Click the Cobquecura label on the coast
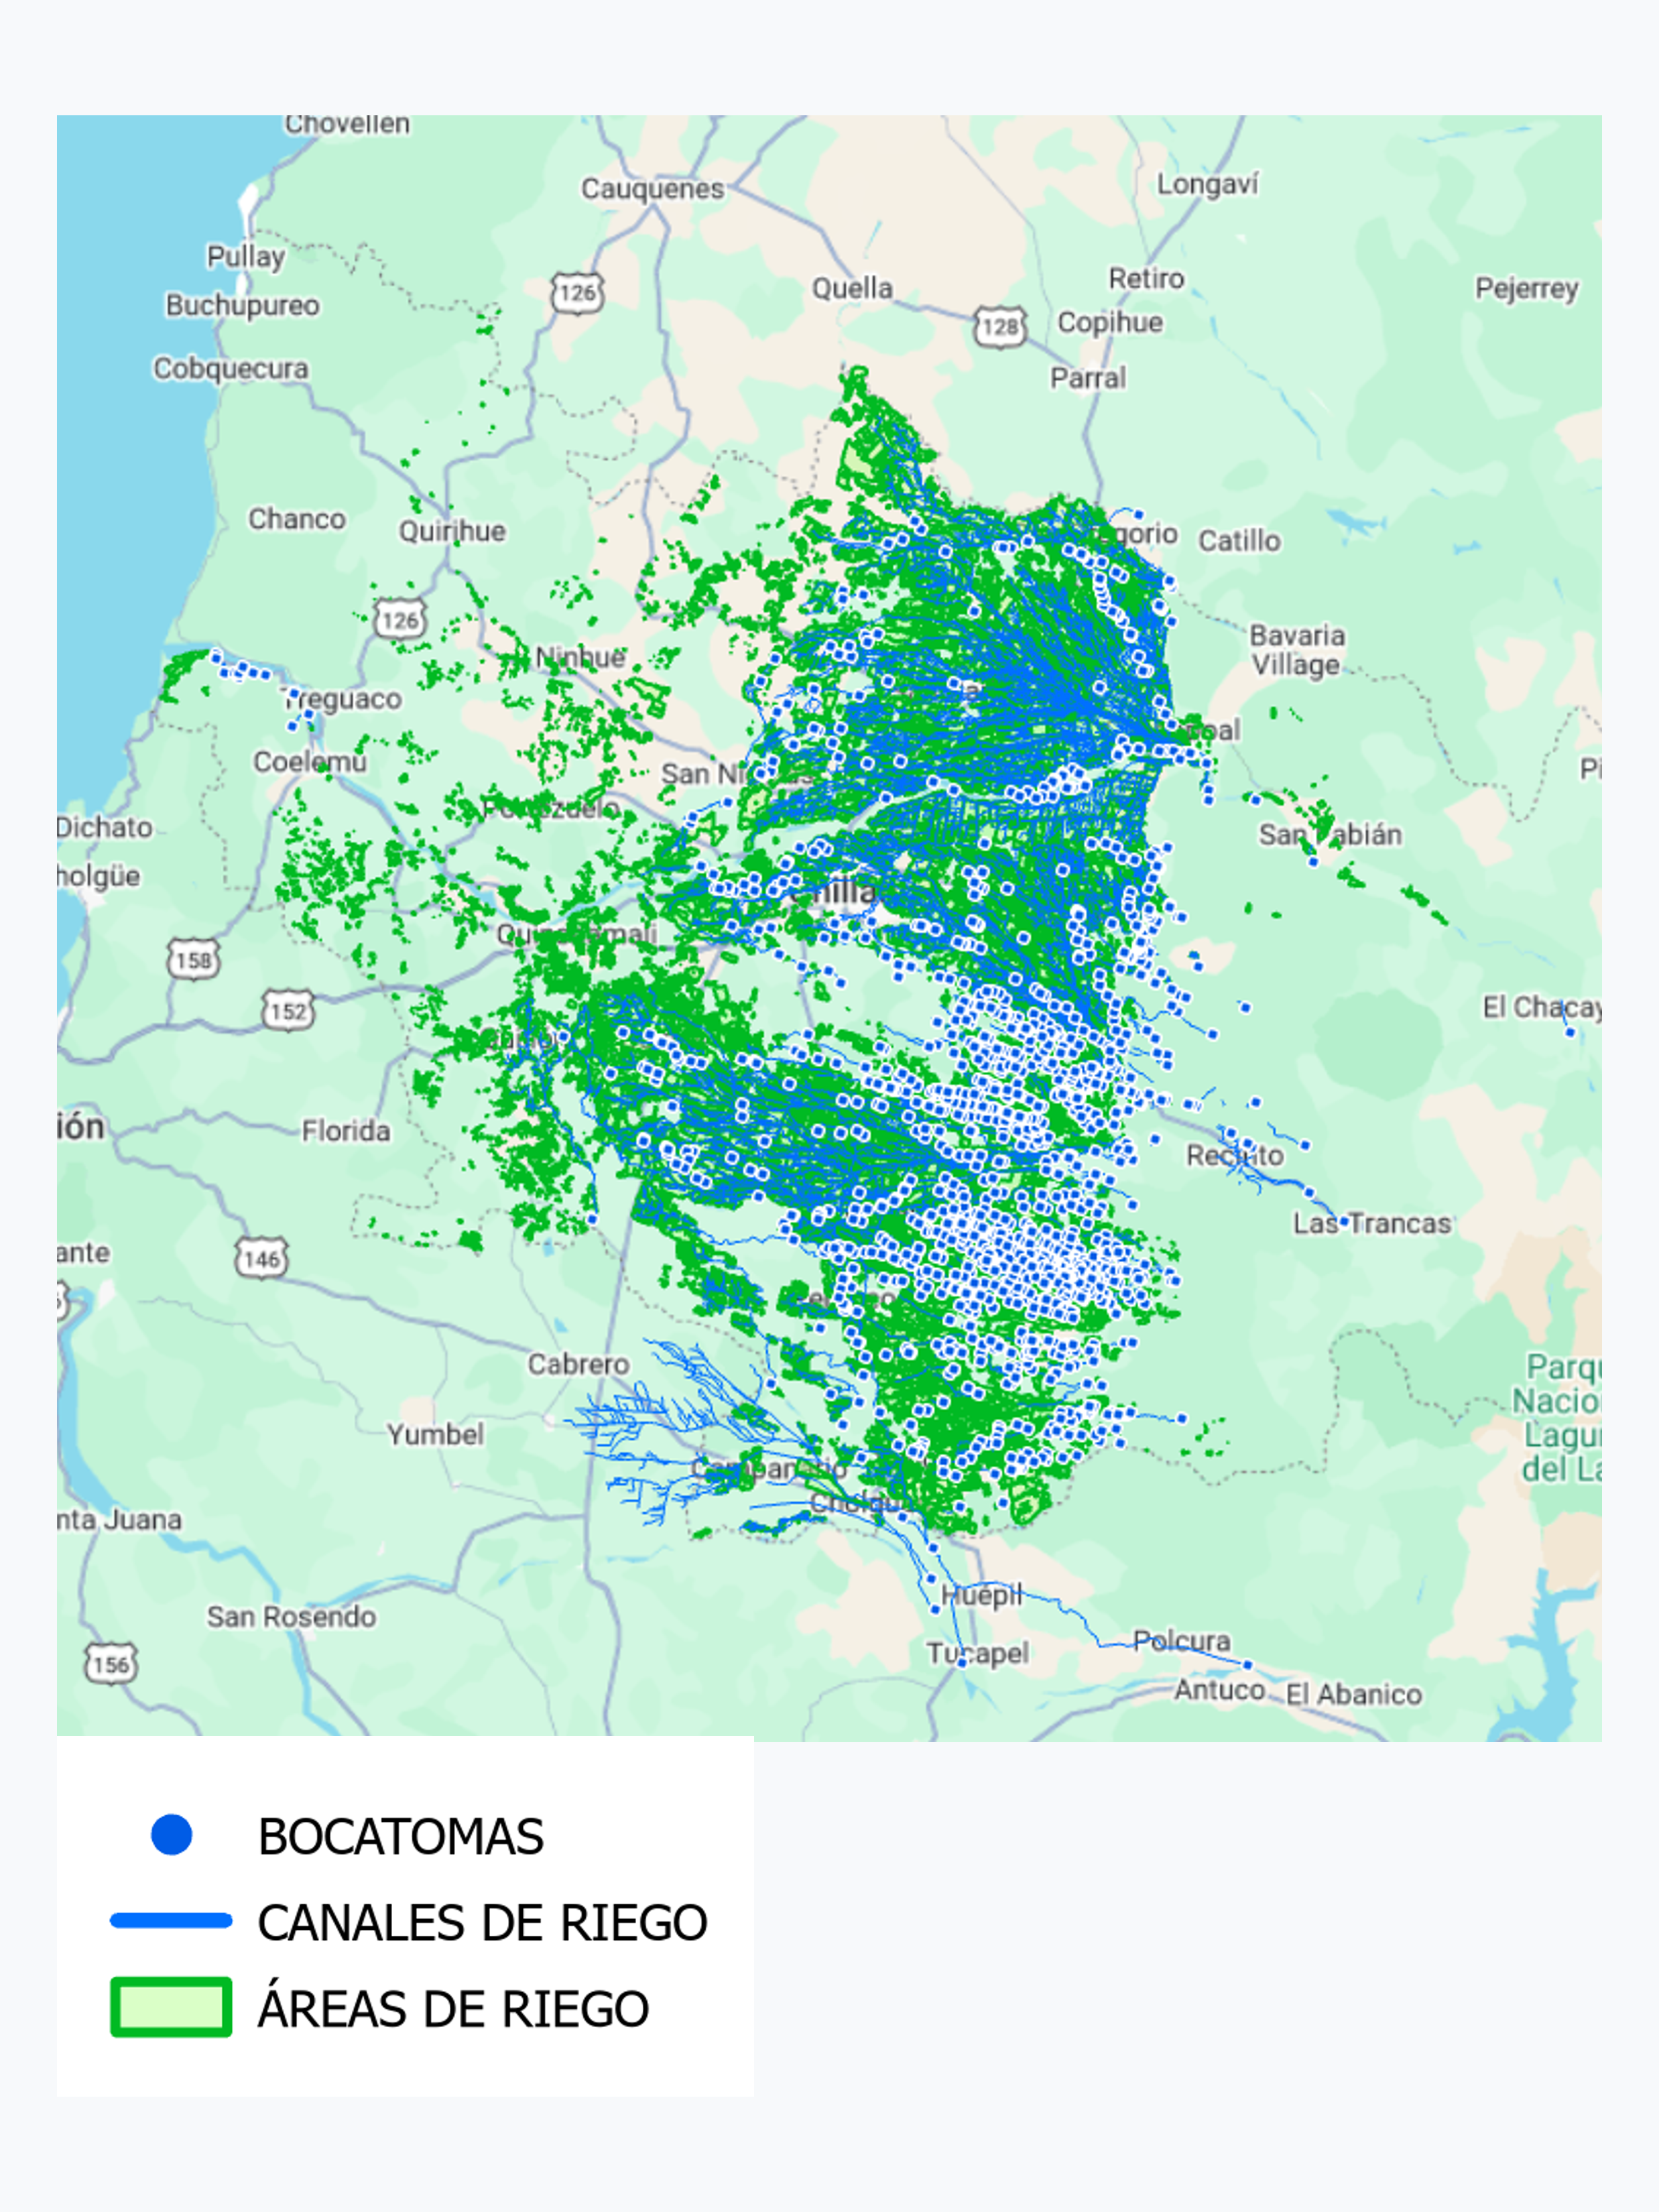 click(231, 369)
